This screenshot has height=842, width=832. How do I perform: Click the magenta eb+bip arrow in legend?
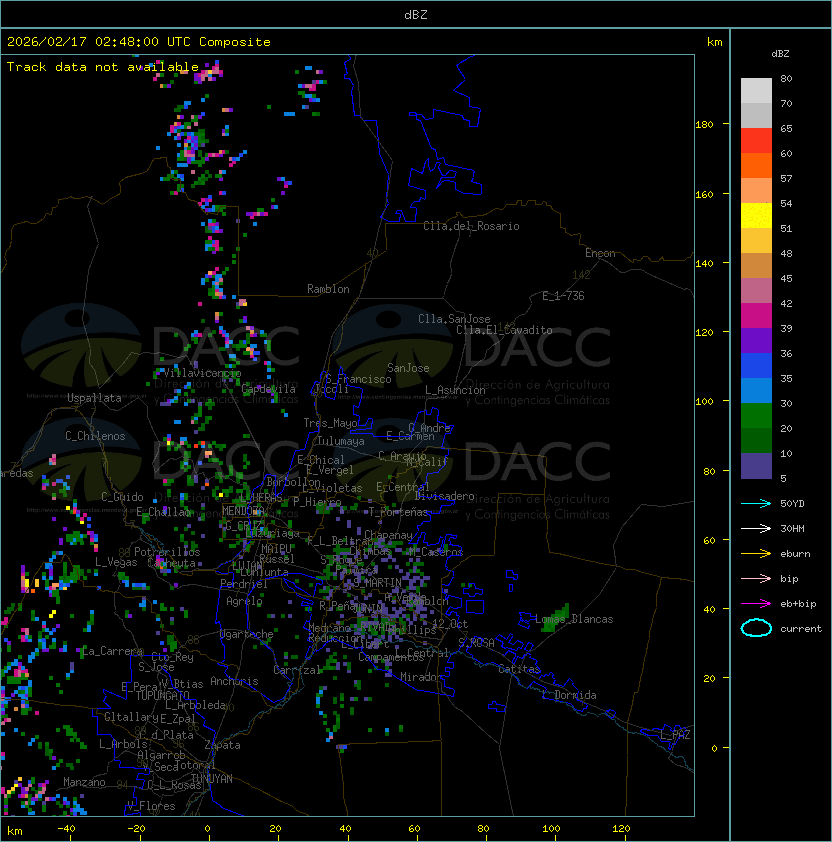[x=756, y=604]
